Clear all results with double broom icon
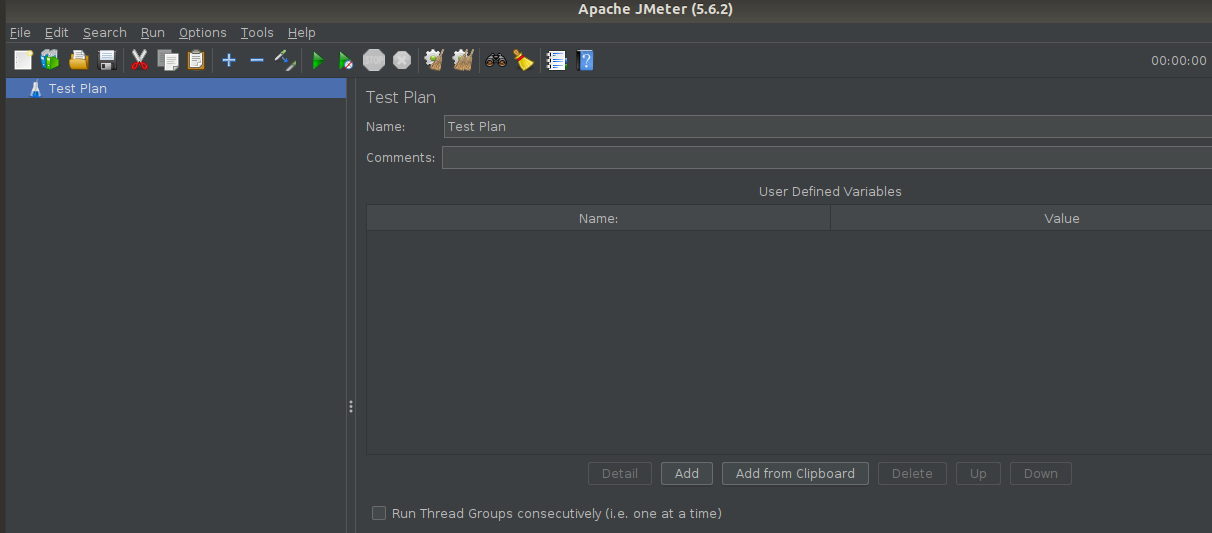 (462, 61)
